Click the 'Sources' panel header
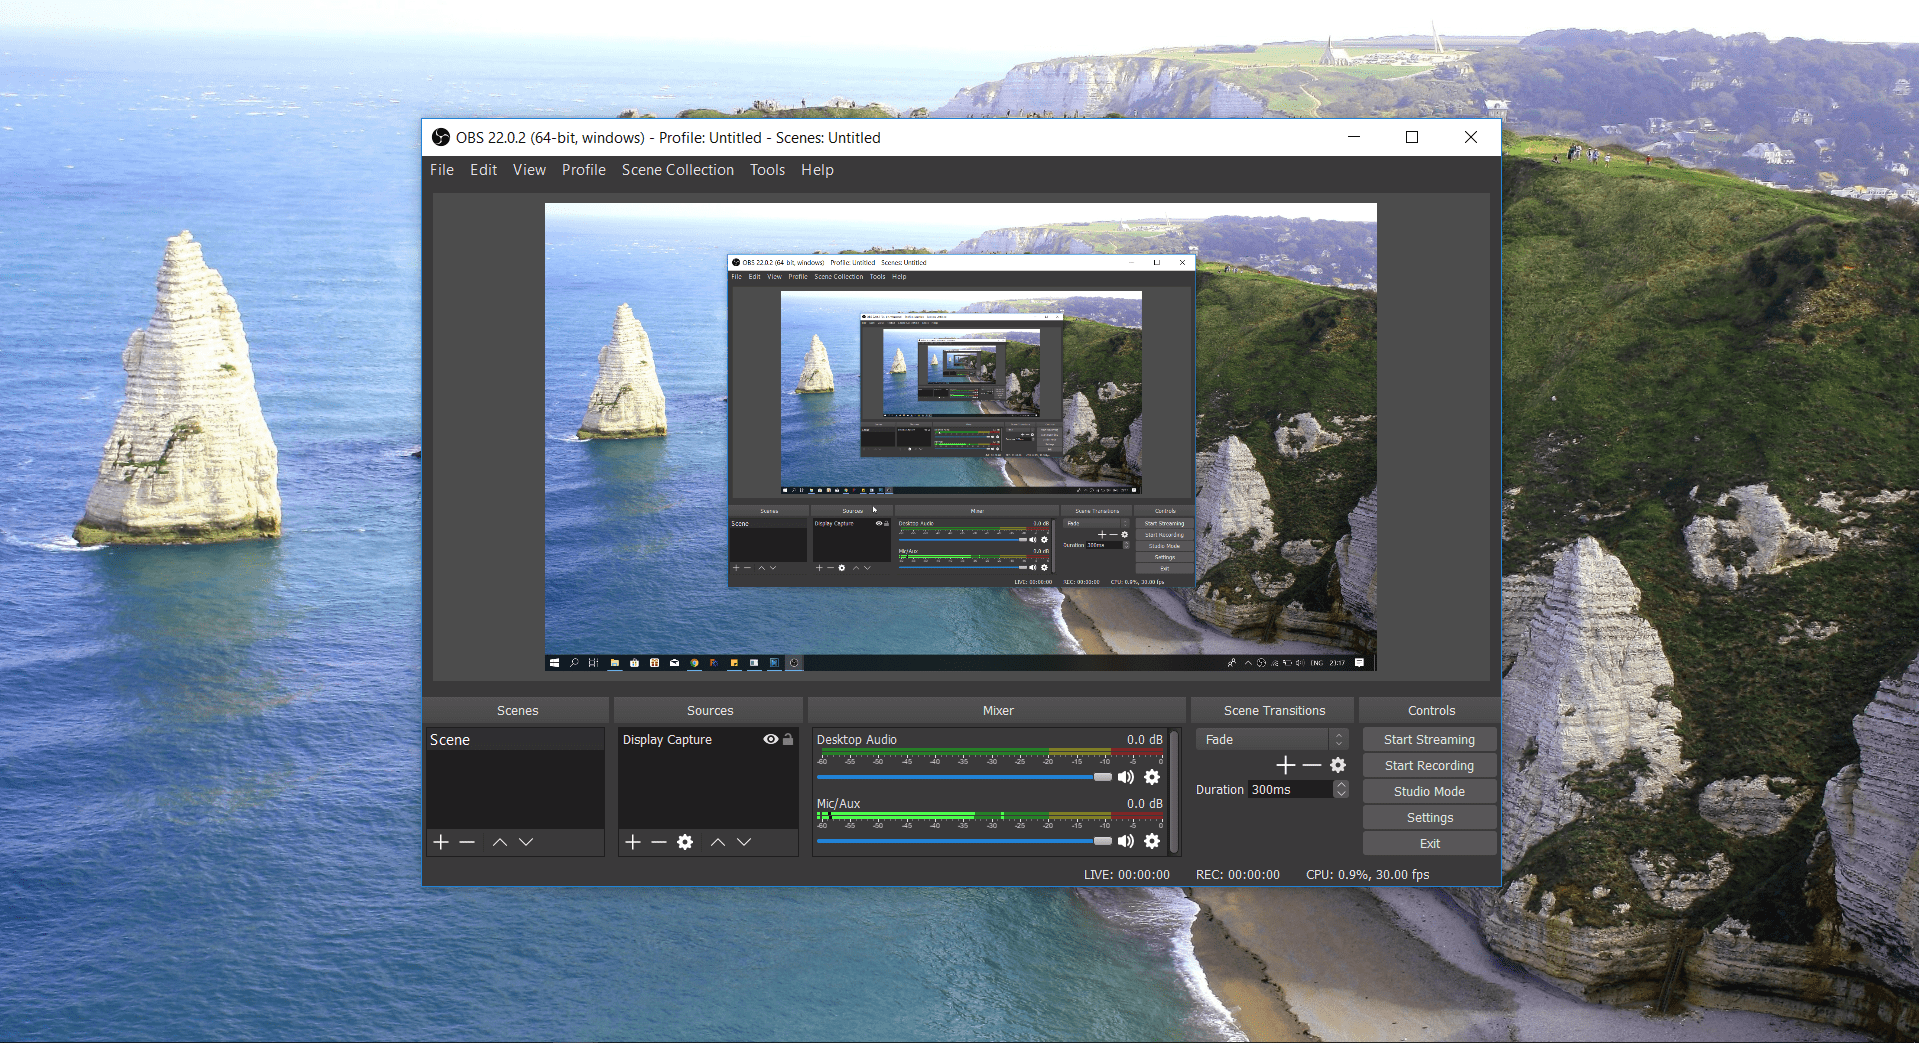 [710, 710]
